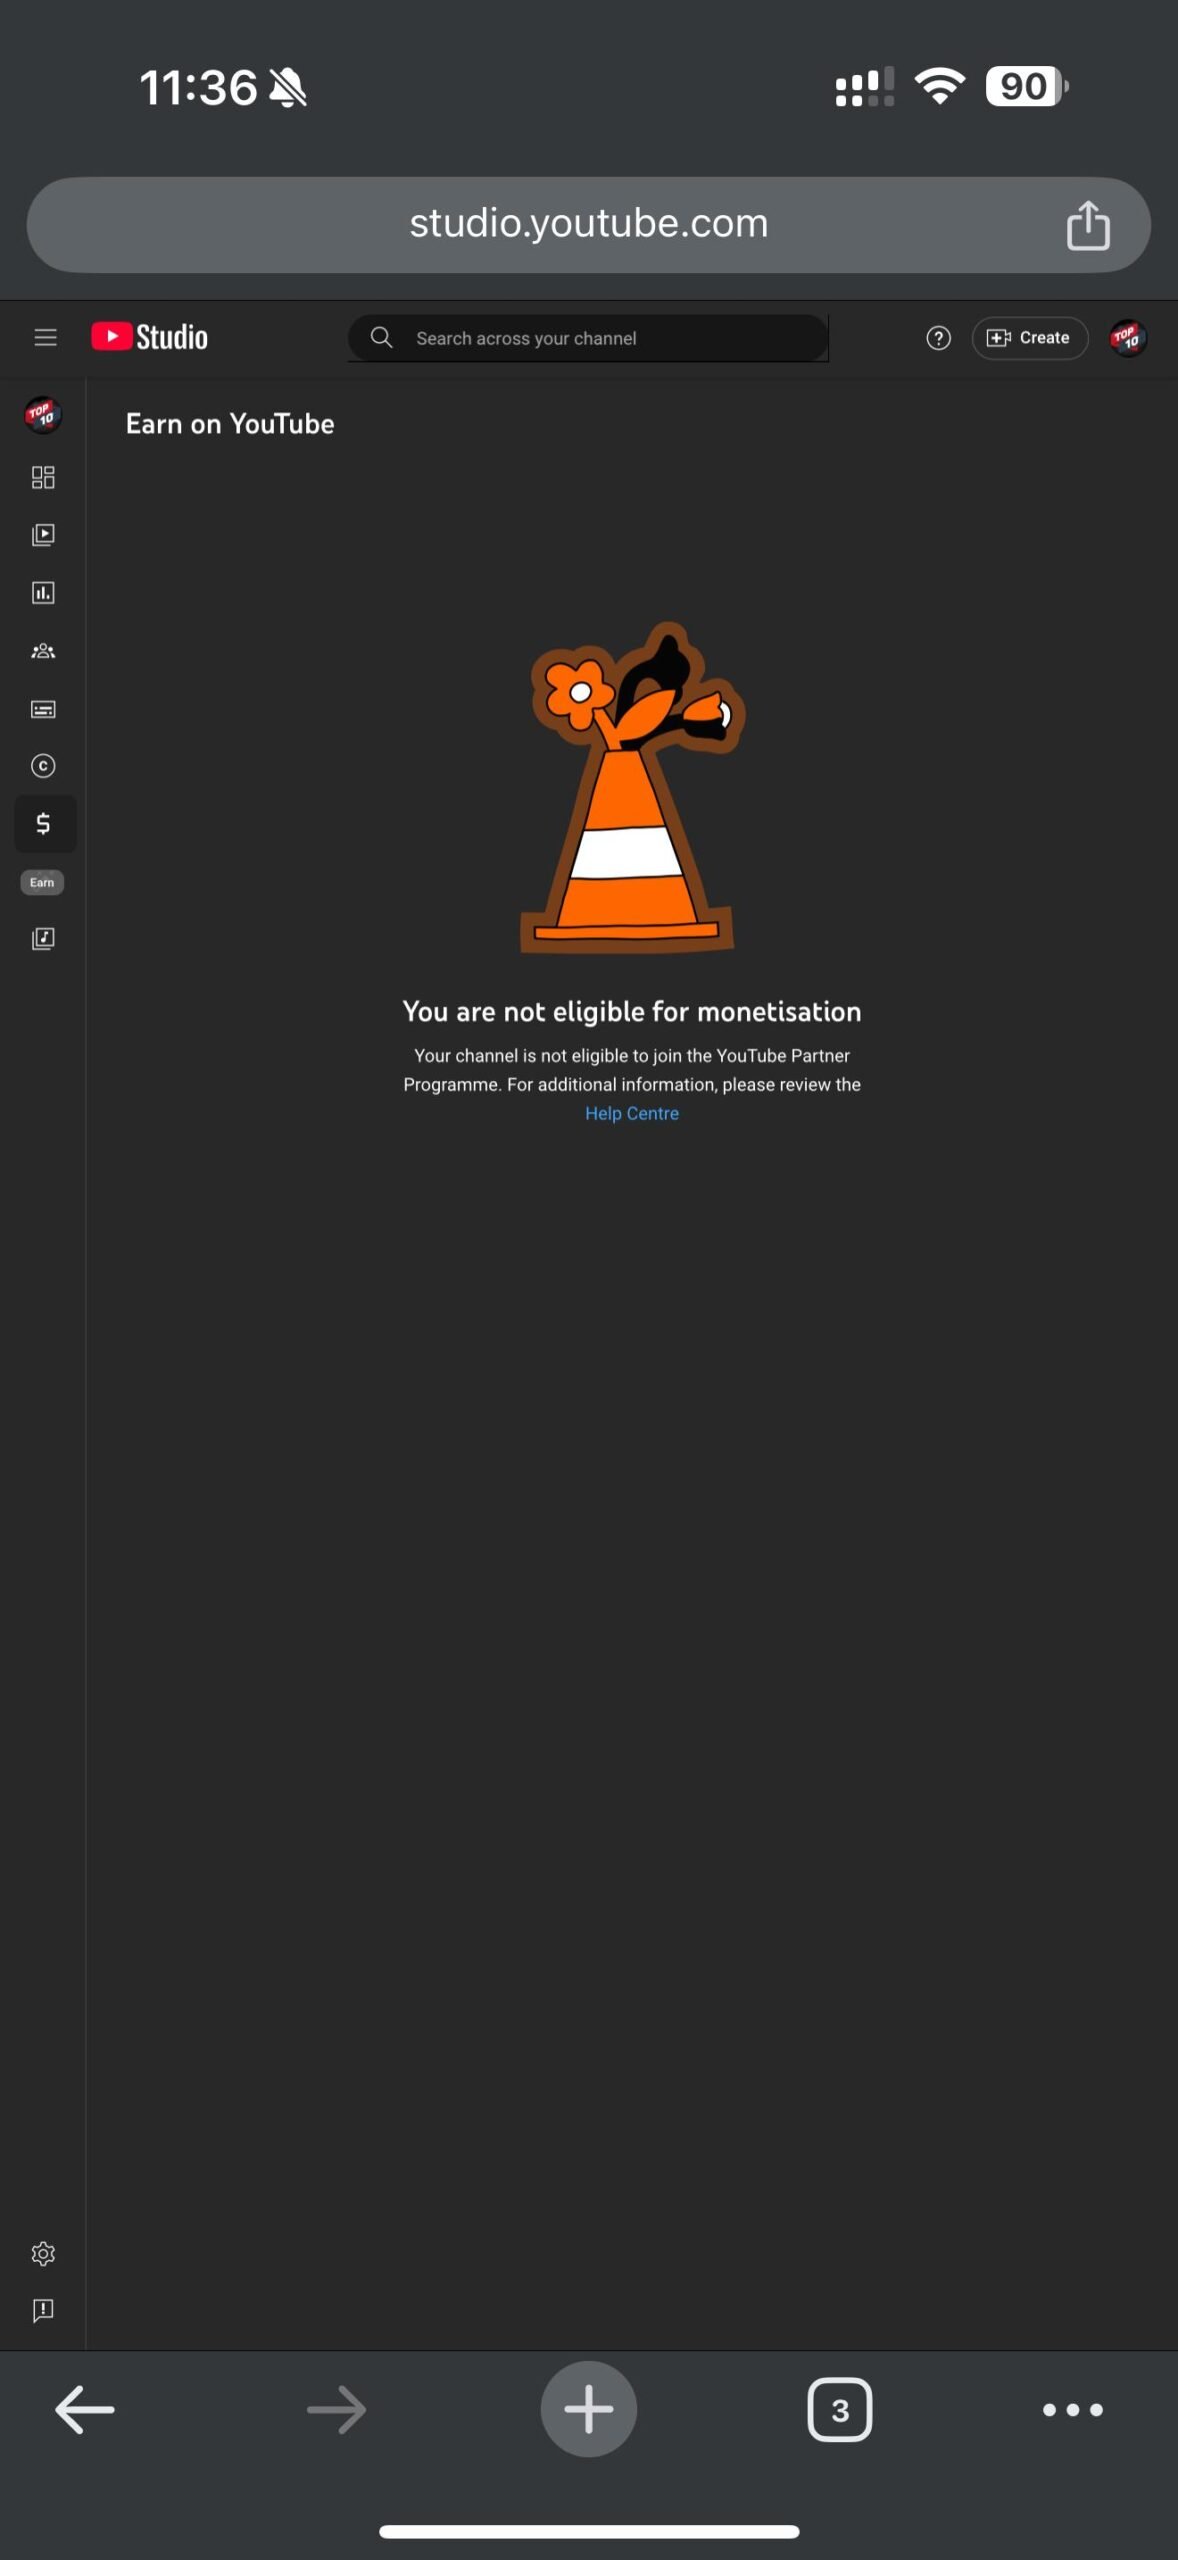Open the help question mark icon
This screenshot has height=2560, width=1178.
click(938, 338)
